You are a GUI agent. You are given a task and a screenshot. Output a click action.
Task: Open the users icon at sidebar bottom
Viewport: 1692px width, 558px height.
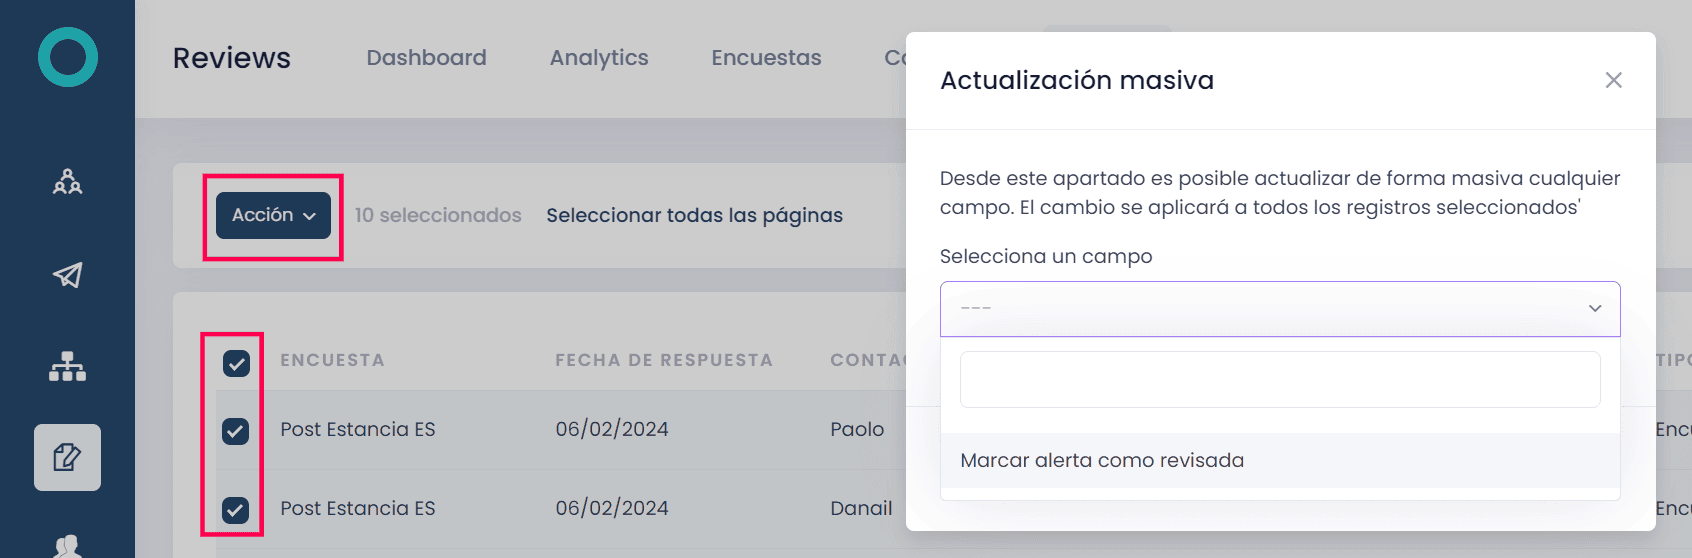pyautogui.click(x=68, y=546)
